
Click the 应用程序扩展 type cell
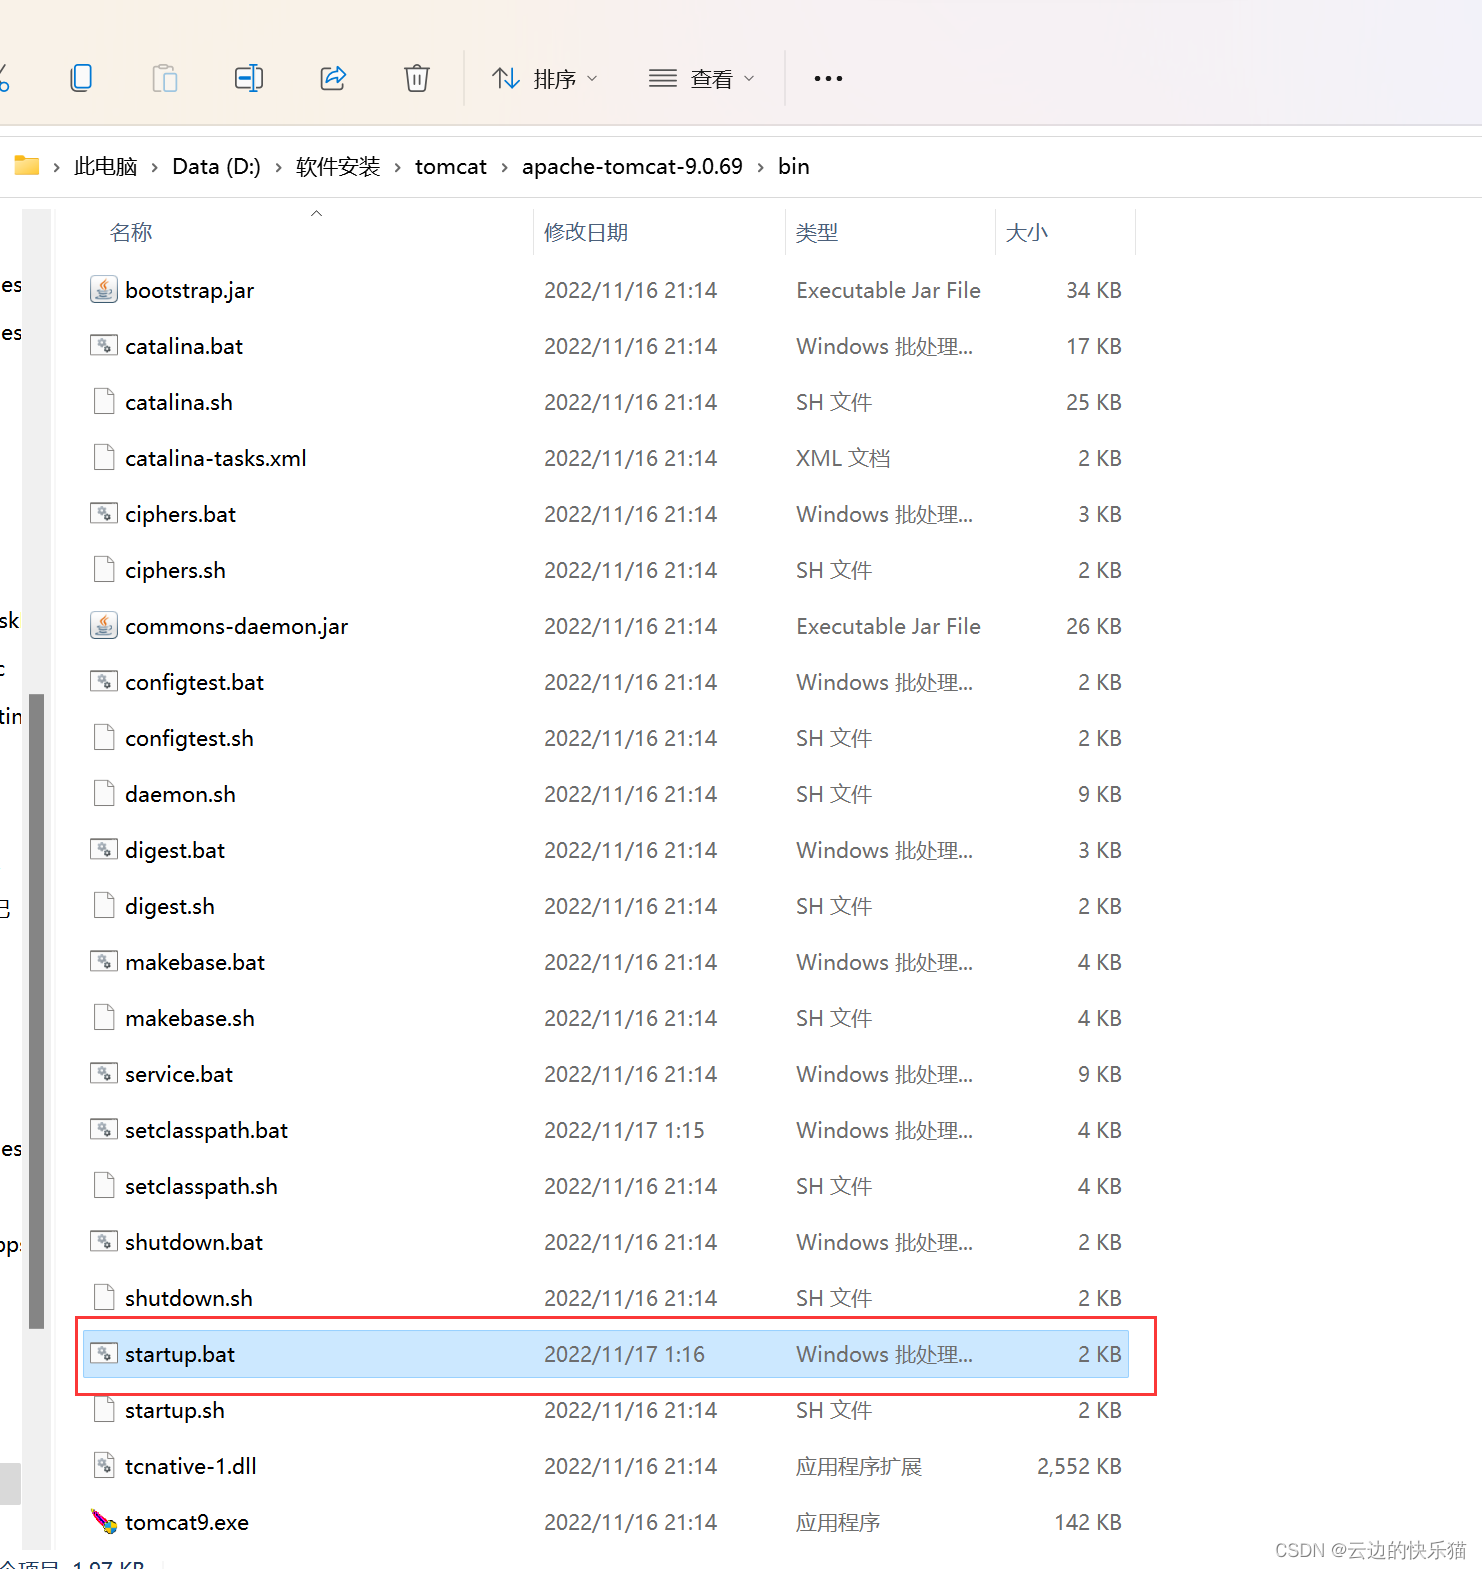859,1467
